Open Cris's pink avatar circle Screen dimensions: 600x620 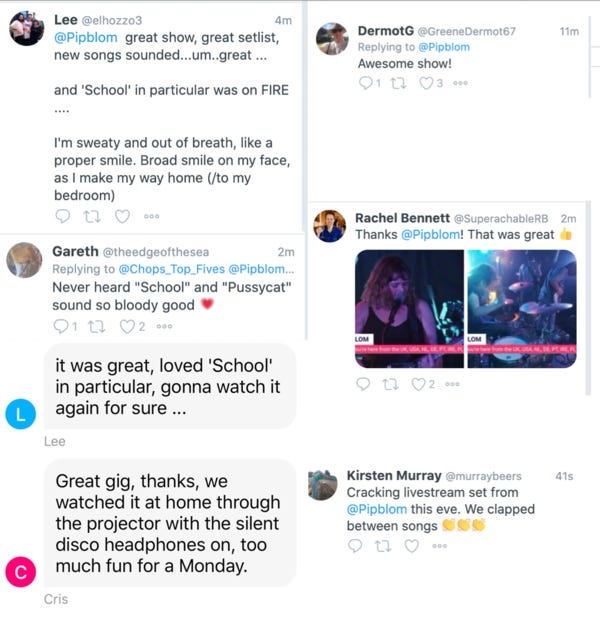click(x=21, y=572)
